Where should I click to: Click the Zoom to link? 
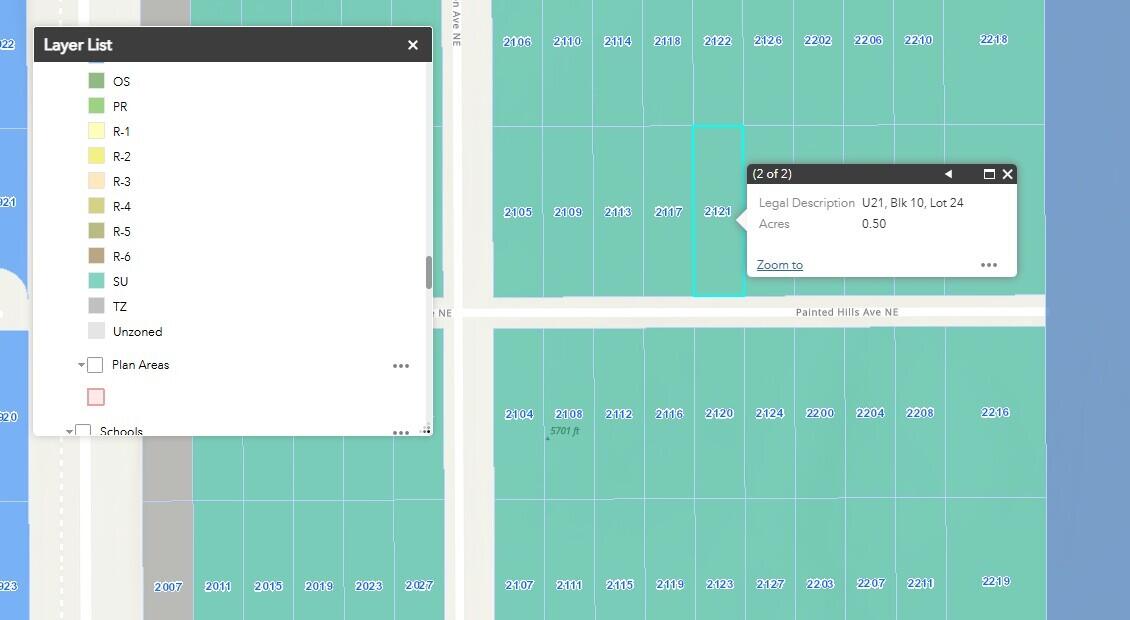pyautogui.click(x=779, y=265)
